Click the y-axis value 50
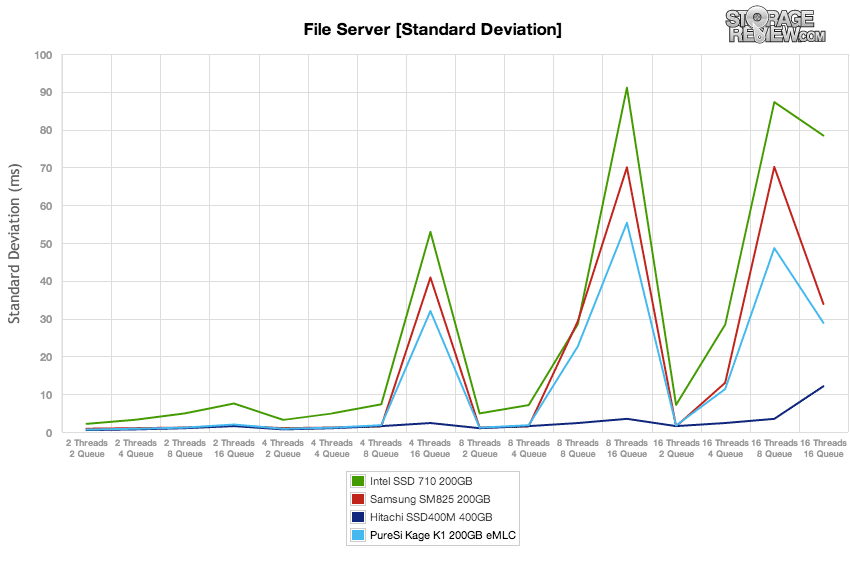The height and width of the screenshot is (567, 850). tap(46, 244)
